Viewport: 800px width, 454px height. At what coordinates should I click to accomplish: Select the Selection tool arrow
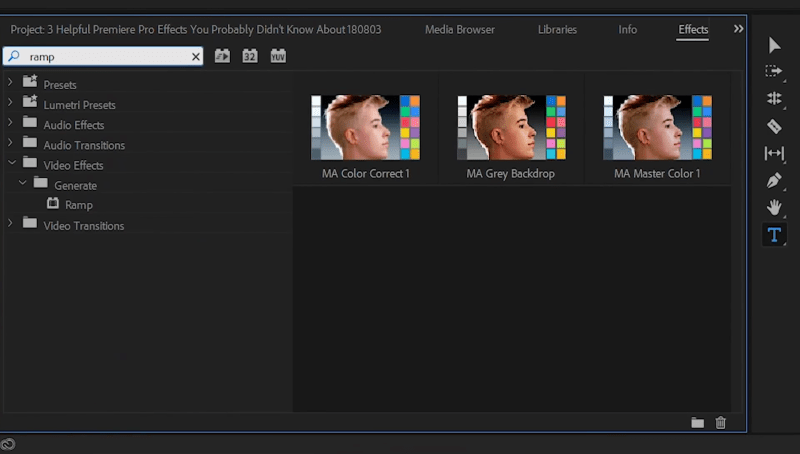pyautogui.click(x=774, y=45)
